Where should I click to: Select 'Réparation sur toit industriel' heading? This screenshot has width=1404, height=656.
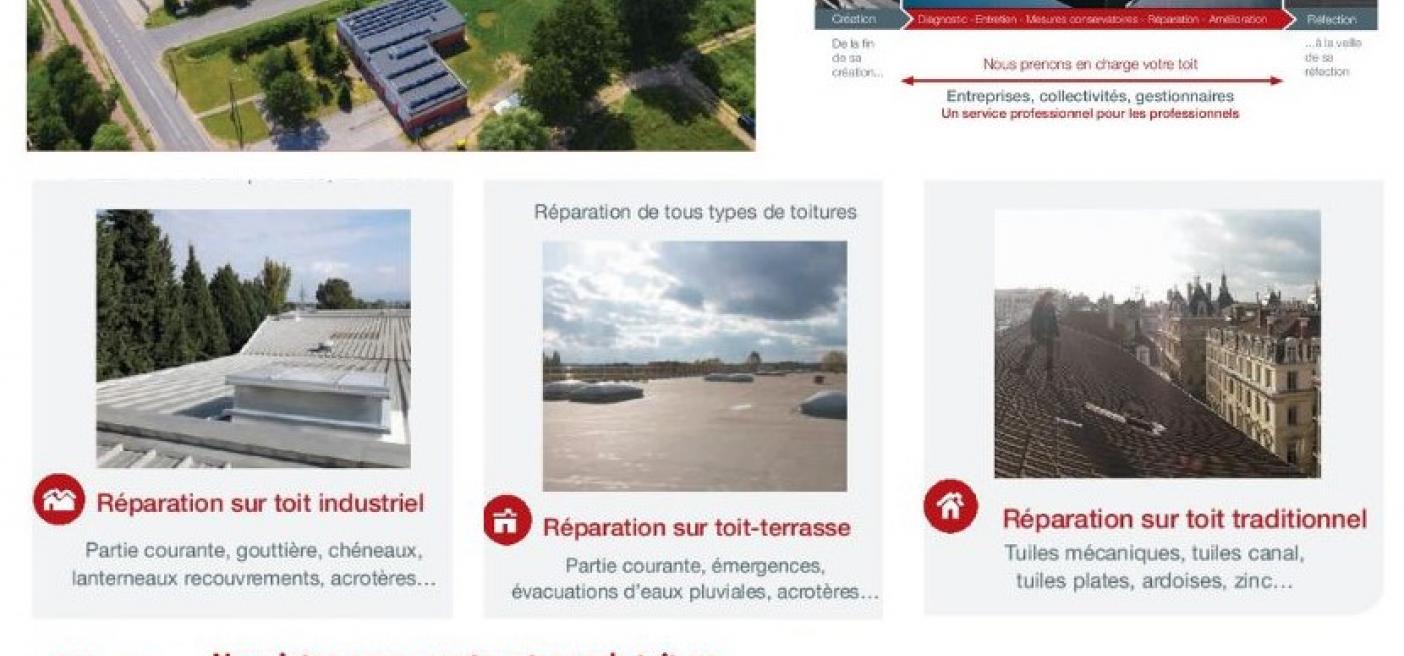point(260,502)
